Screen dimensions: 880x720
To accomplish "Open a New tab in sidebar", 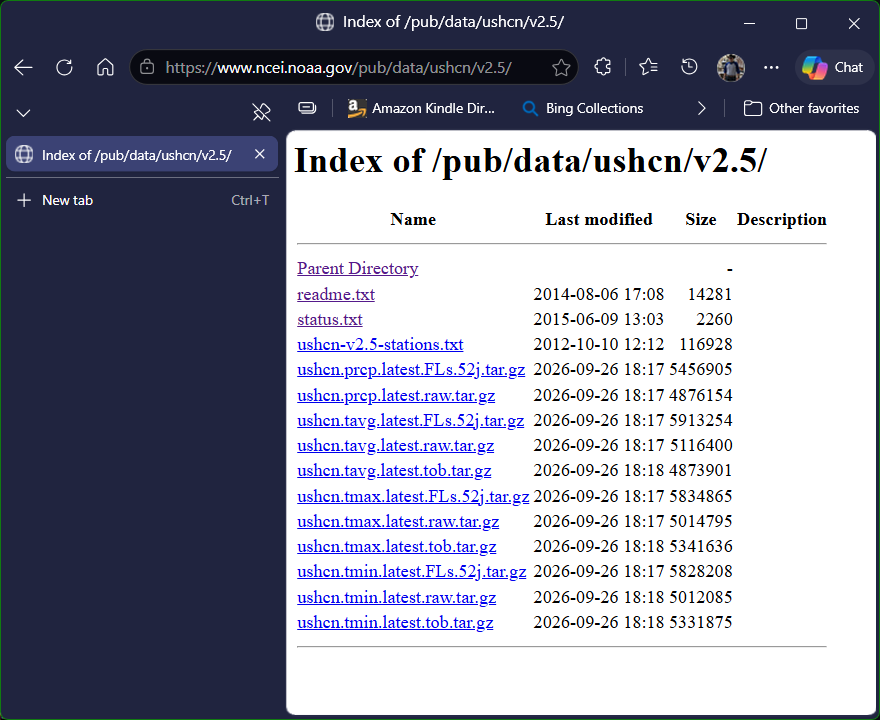I will click(142, 200).
